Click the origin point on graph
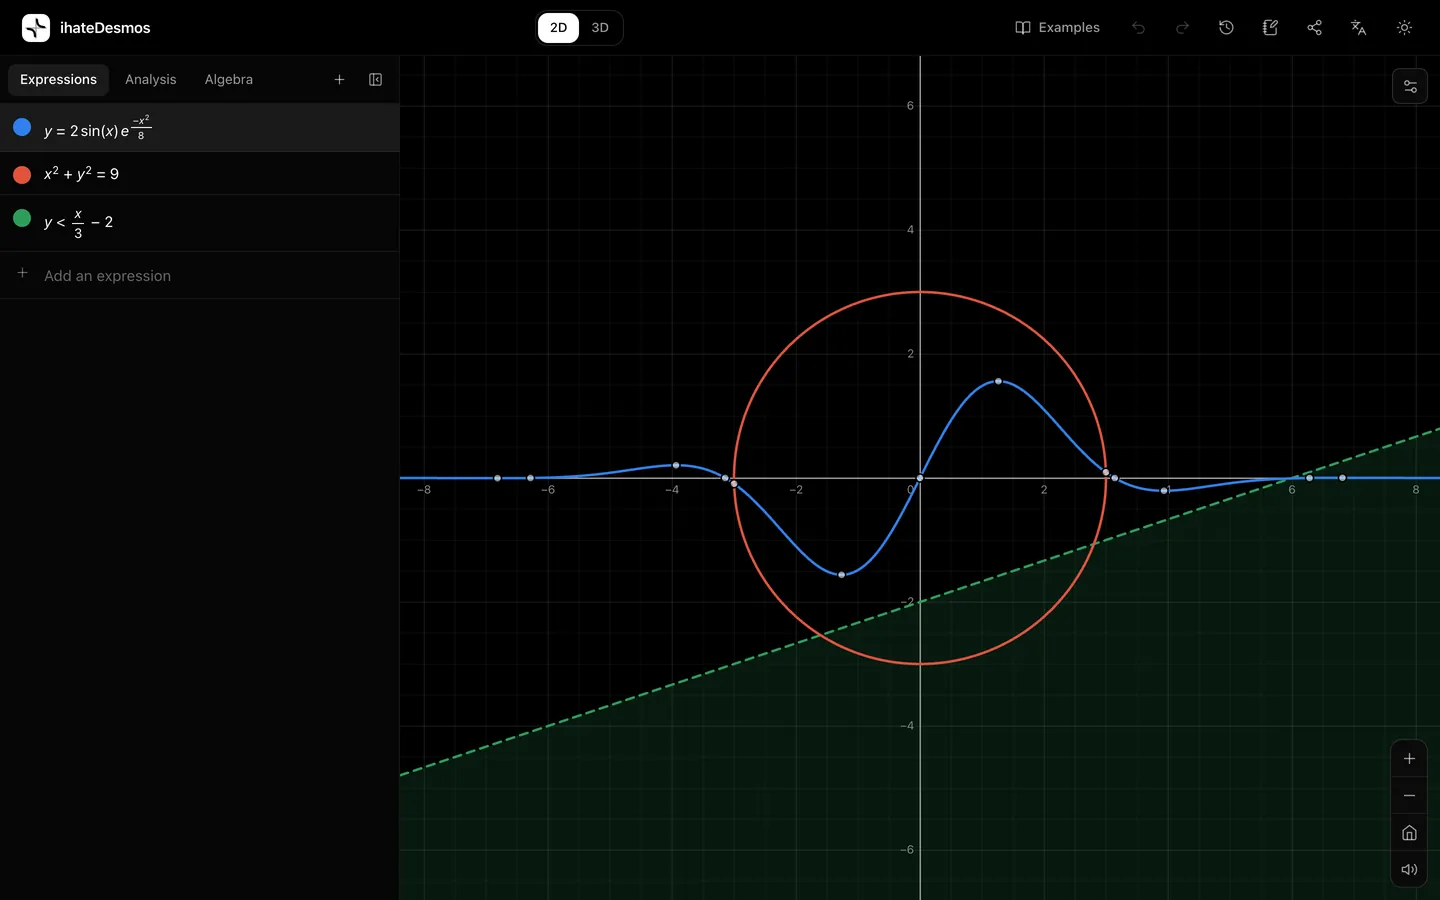Screen dimensions: 1440x900 tap(920, 478)
